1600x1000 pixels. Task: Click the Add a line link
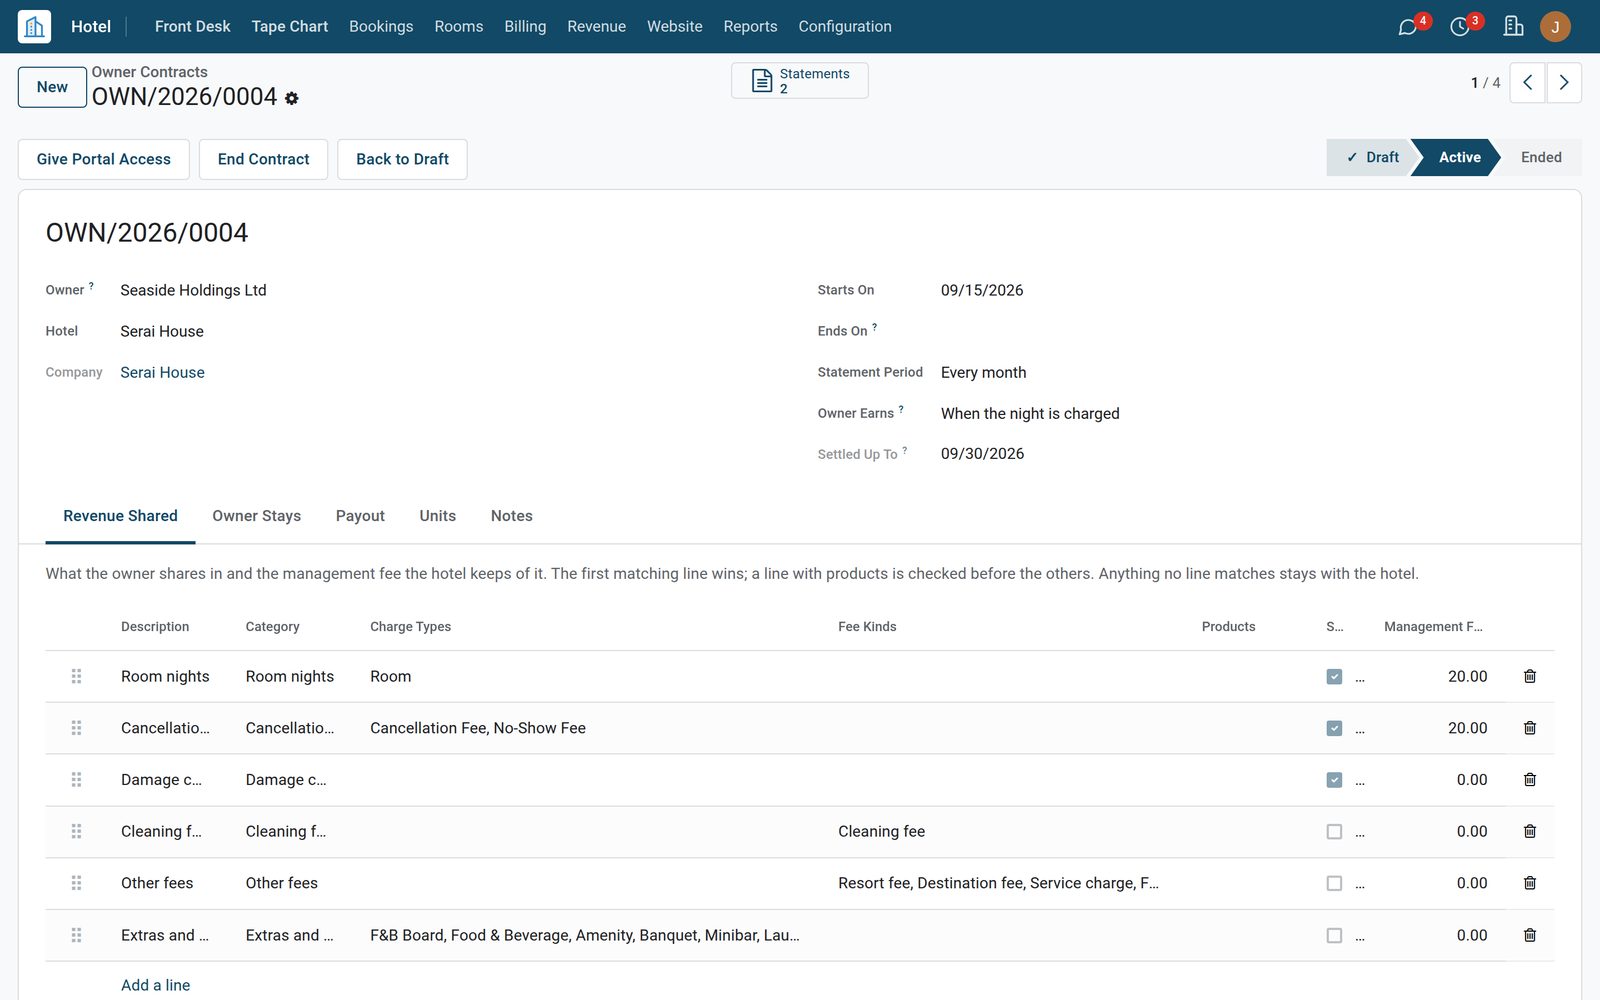coord(155,985)
